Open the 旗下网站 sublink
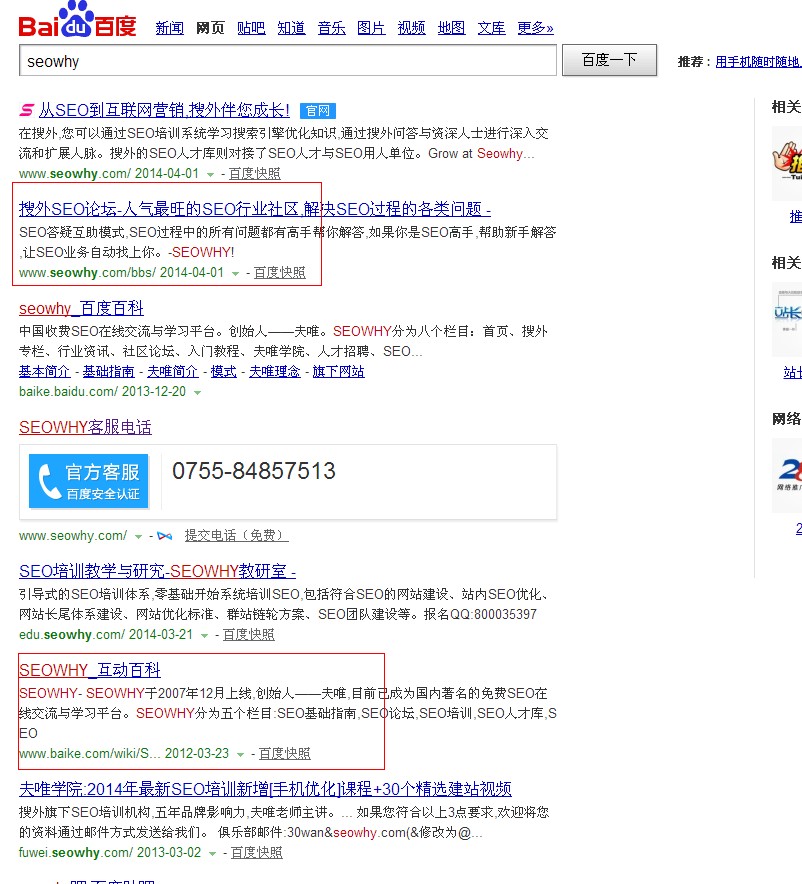802x884 pixels. (x=339, y=372)
